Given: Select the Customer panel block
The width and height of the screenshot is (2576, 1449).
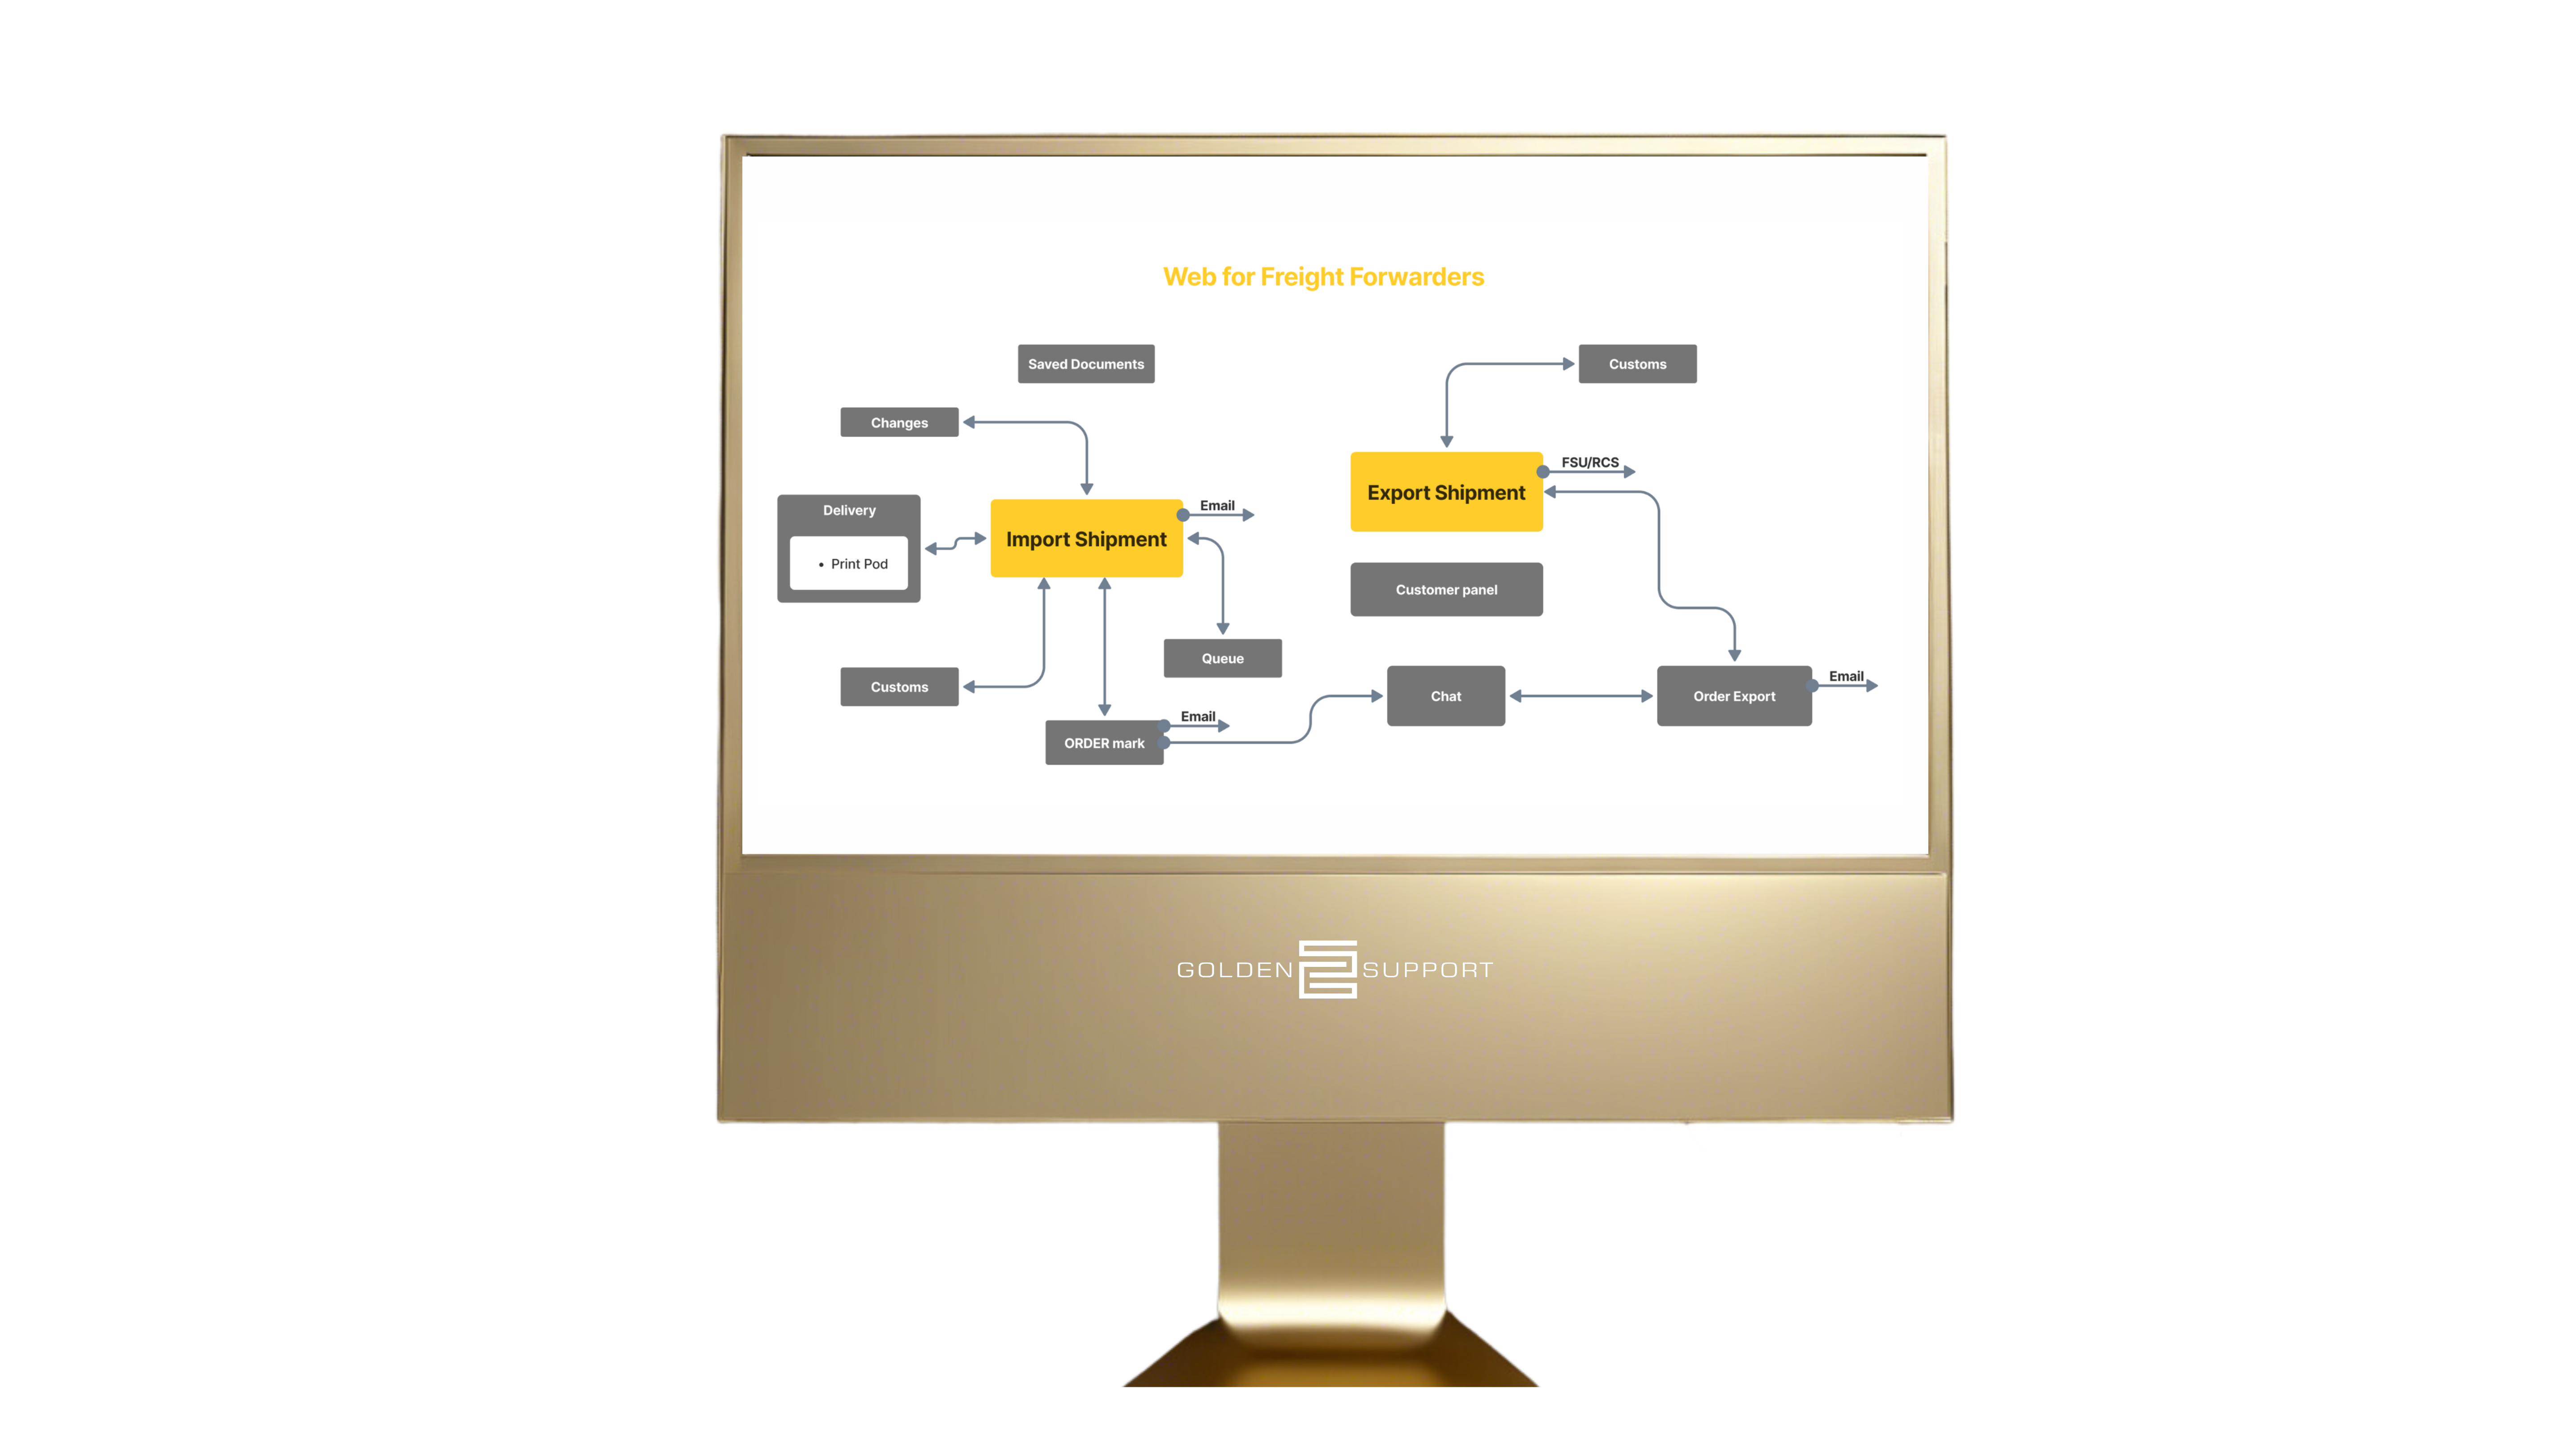Looking at the screenshot, I should (x=1445, y=587).
